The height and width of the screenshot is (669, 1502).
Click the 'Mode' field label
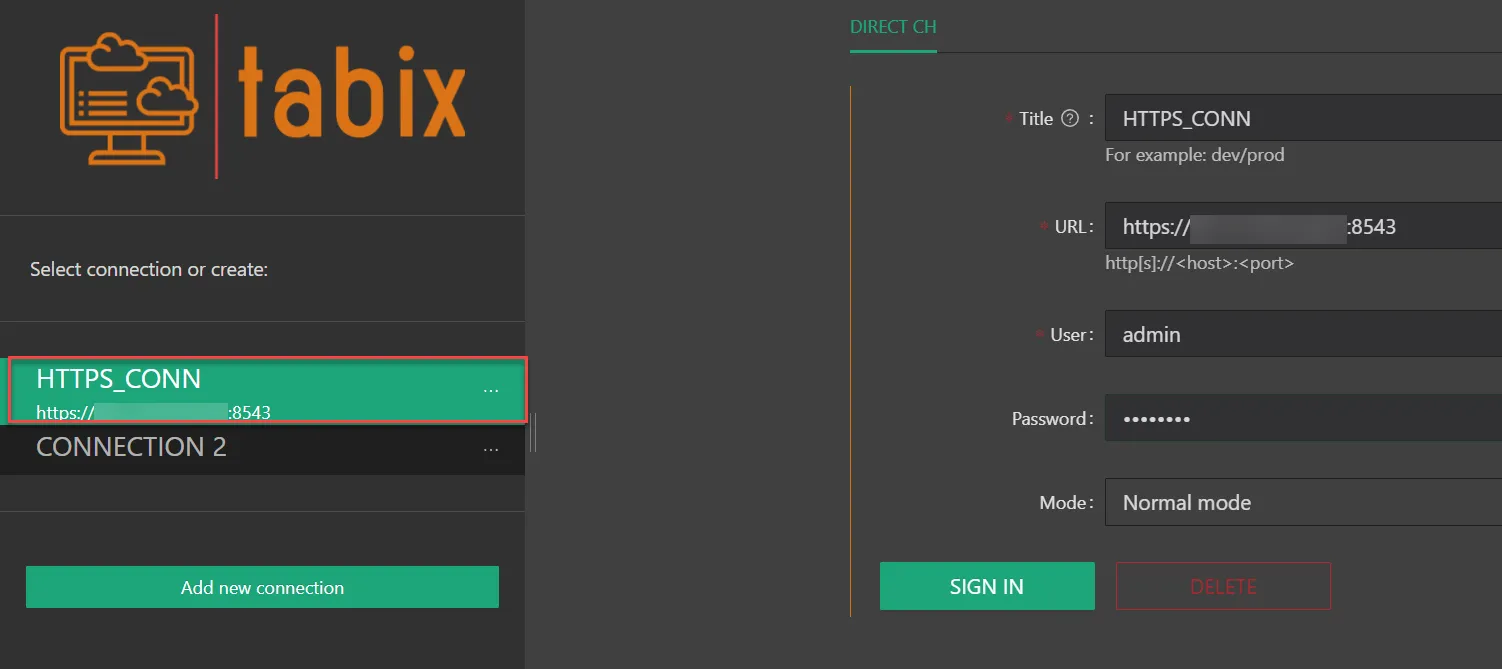pos(1063,503)
